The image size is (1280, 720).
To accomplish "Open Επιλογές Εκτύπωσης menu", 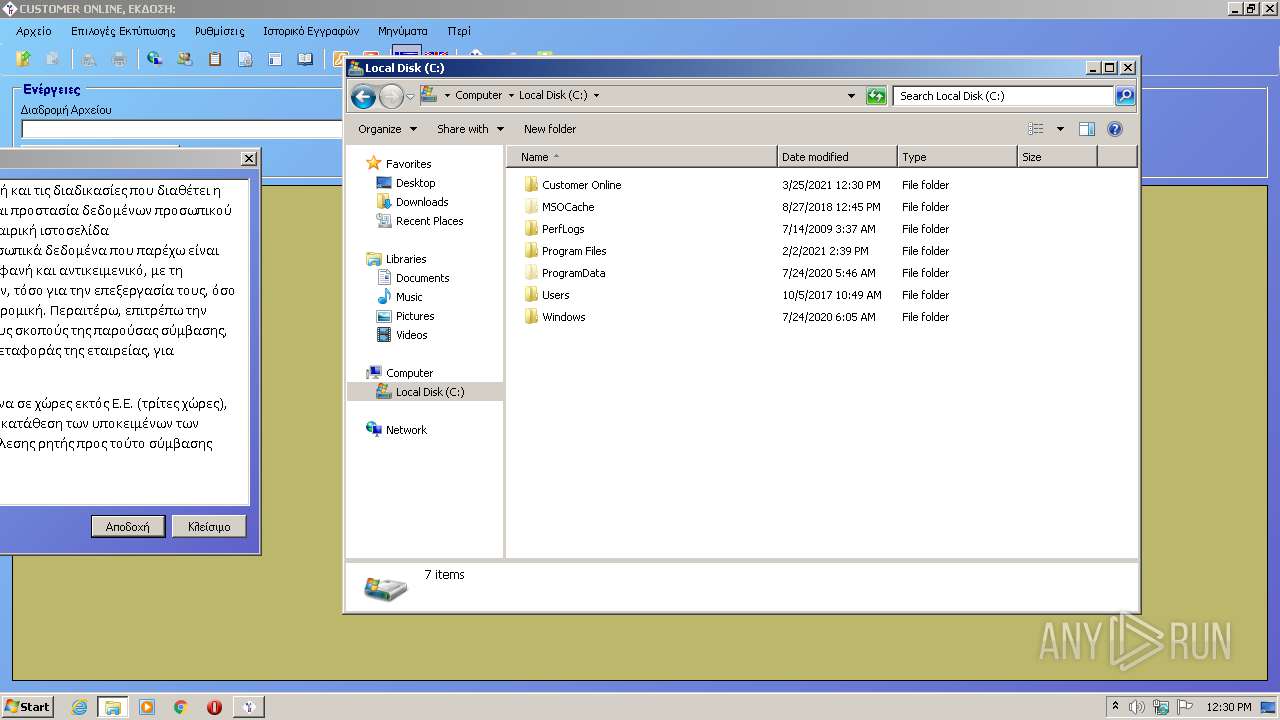I will (123, 31).
